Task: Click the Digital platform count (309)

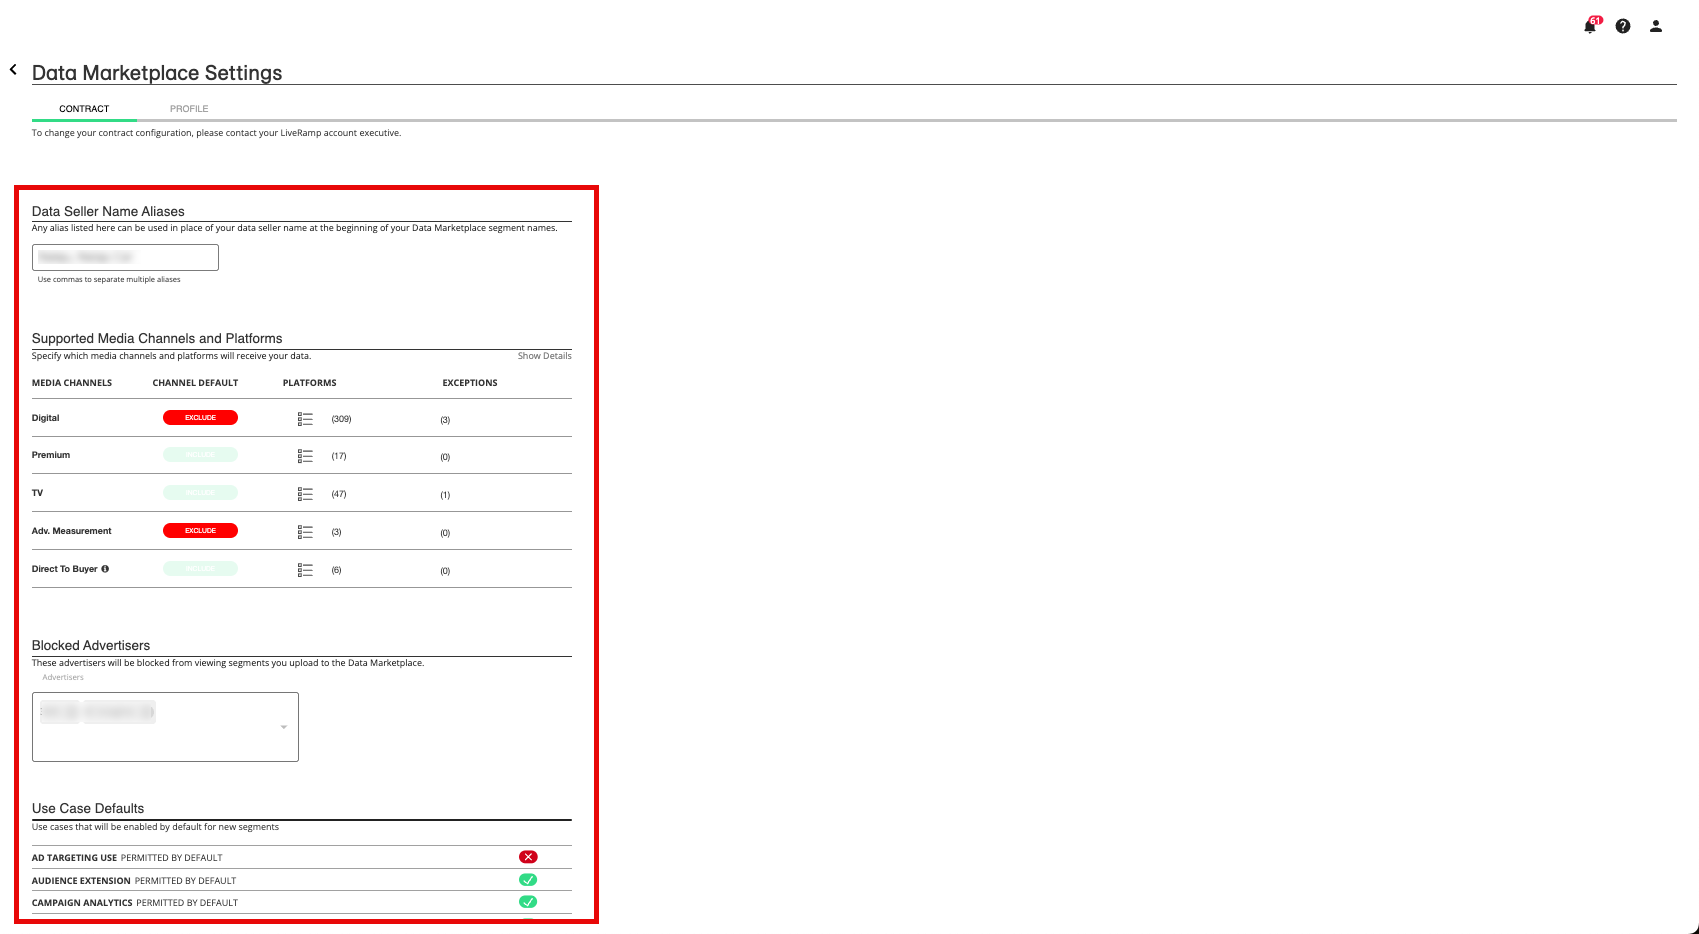Action: [341, 419]
